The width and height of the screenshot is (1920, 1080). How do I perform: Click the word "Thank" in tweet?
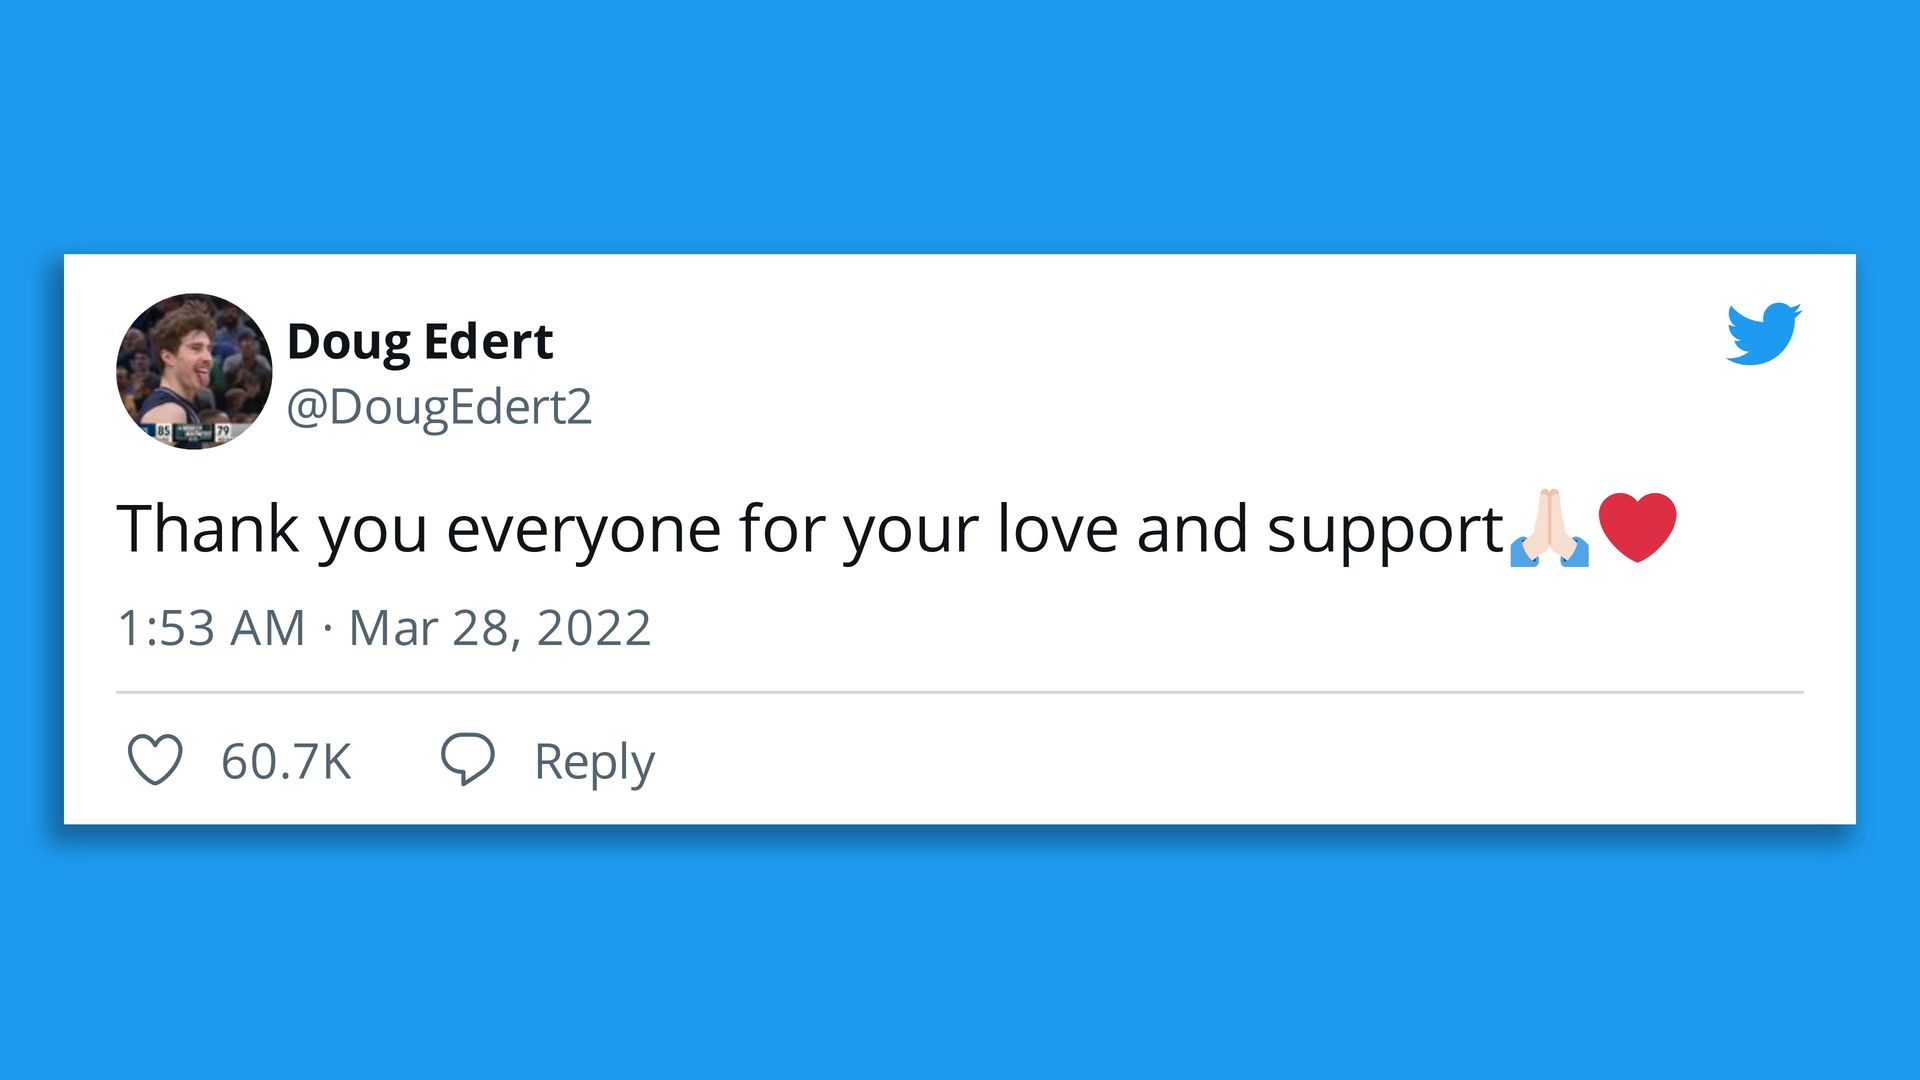click(x=208, y=528)
